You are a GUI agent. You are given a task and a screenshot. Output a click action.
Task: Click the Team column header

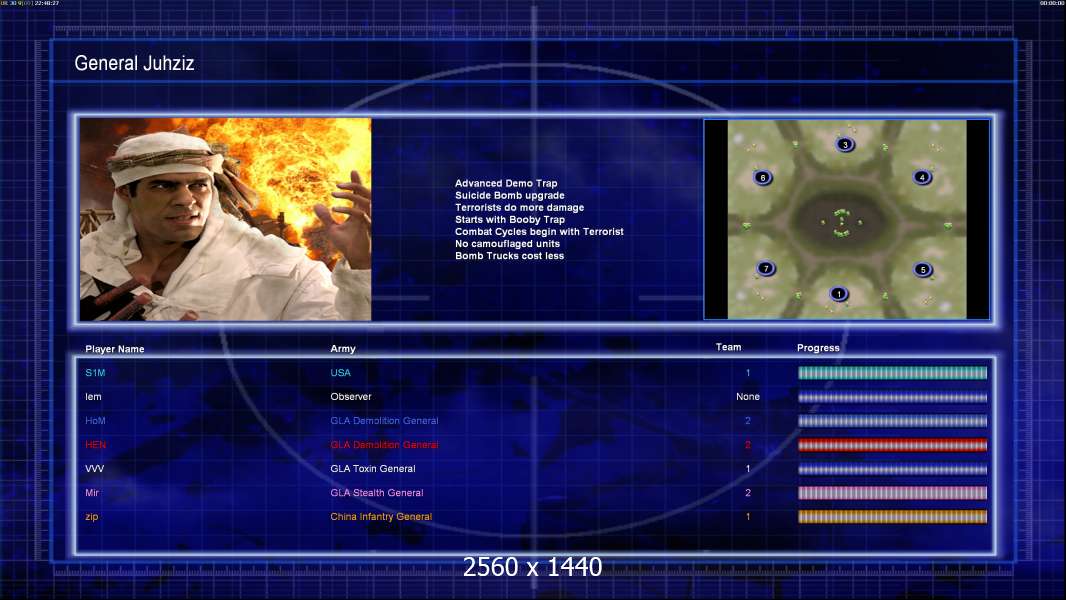tap(728, 347)
